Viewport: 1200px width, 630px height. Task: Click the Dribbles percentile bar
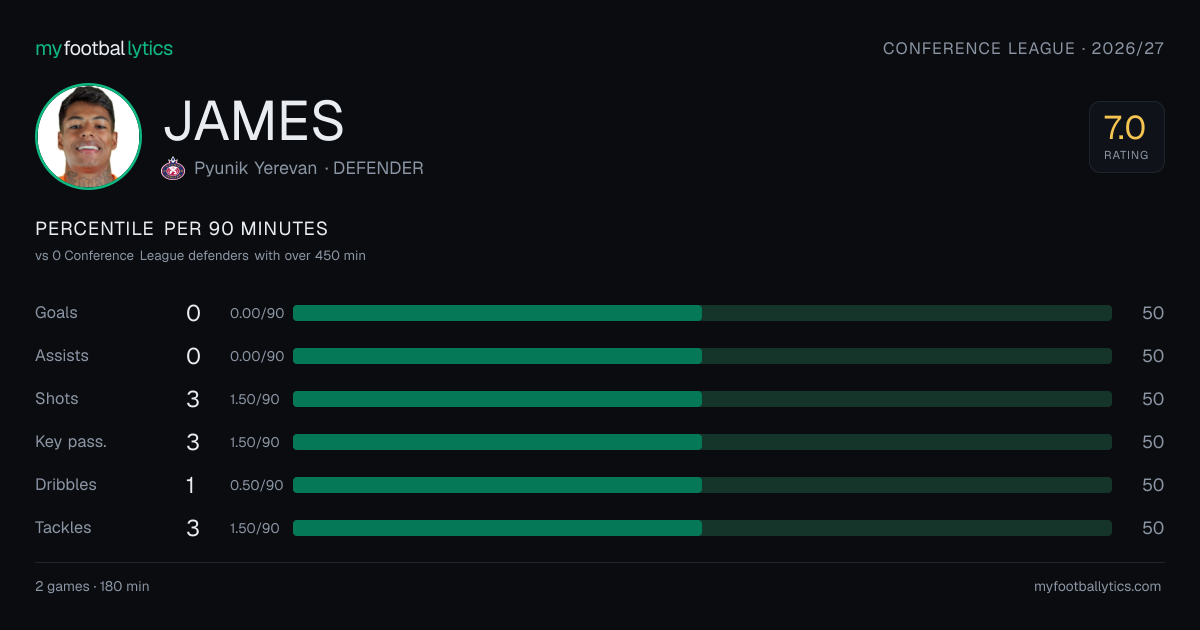tap(702, 485)
